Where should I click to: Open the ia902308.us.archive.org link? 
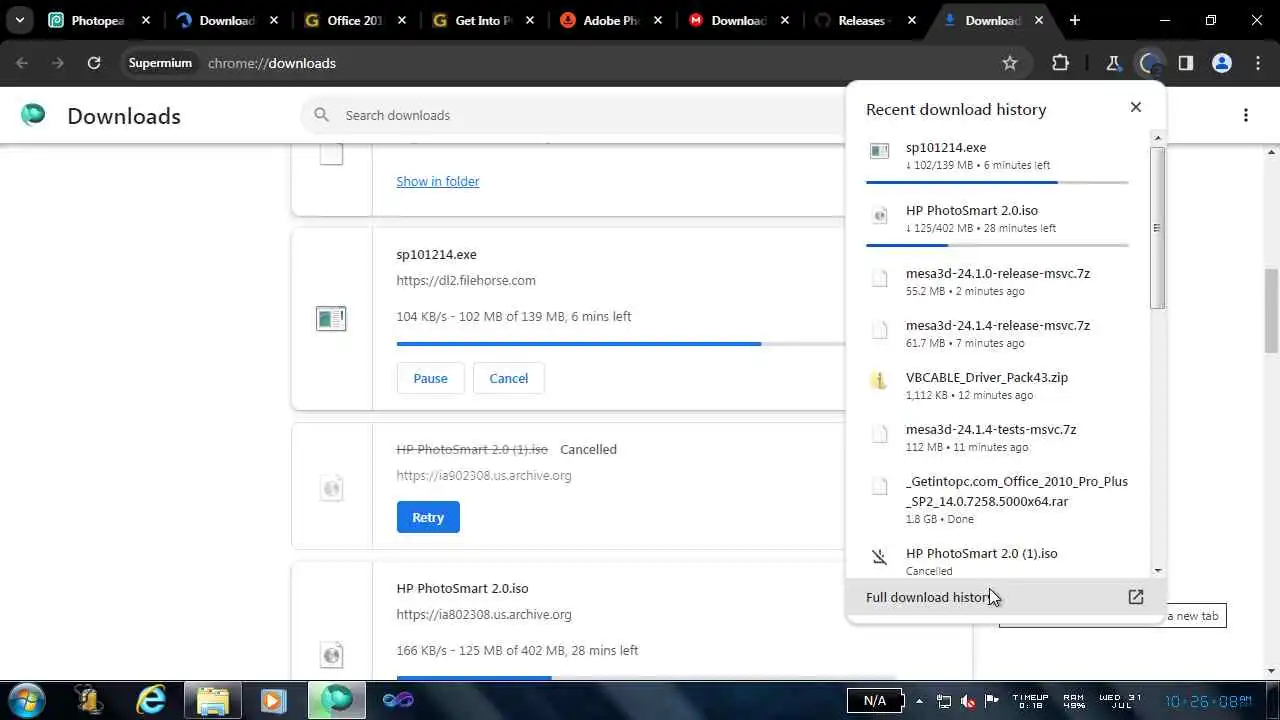pyautogui.click(x=484, y=475)
